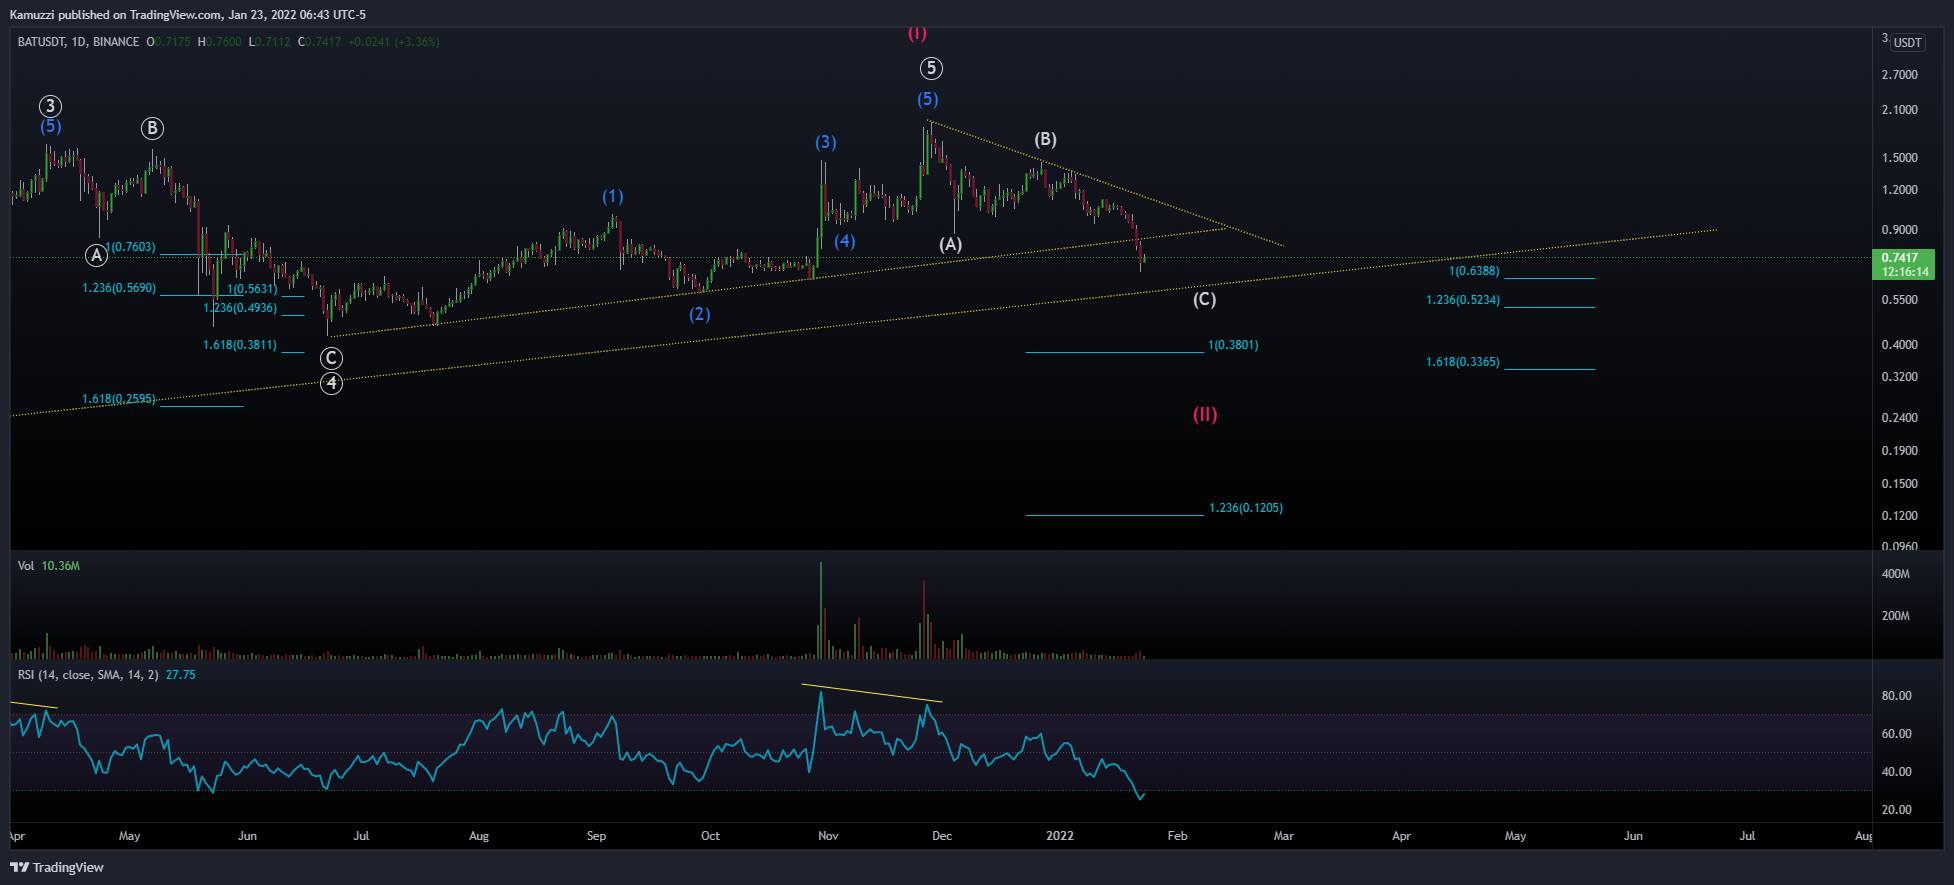The width and height of the screenshot is (1954, 885).
Task: Select the blue (2) wave label
Action: click(700, 314)
